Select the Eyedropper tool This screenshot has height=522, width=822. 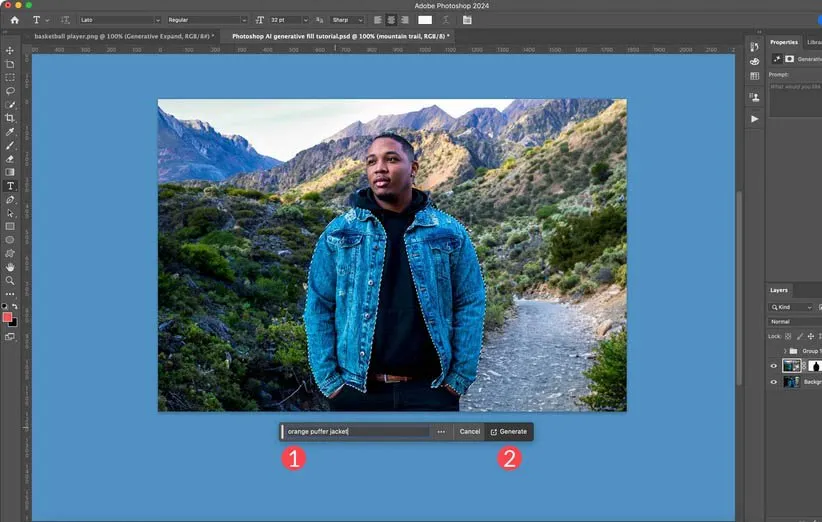pyautogui.click(x=10, y=132)
